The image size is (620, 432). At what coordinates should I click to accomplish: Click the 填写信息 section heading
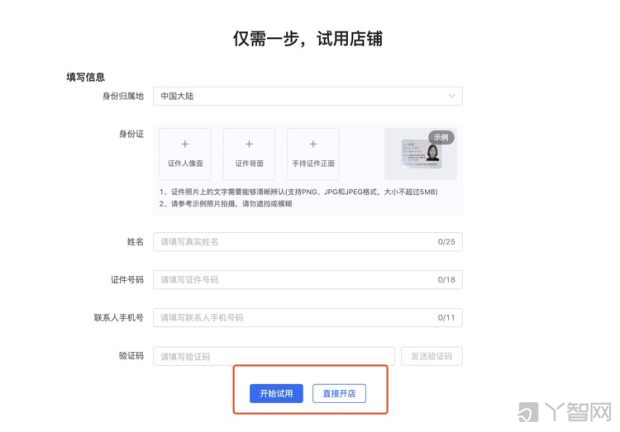(x=86, y=76)
